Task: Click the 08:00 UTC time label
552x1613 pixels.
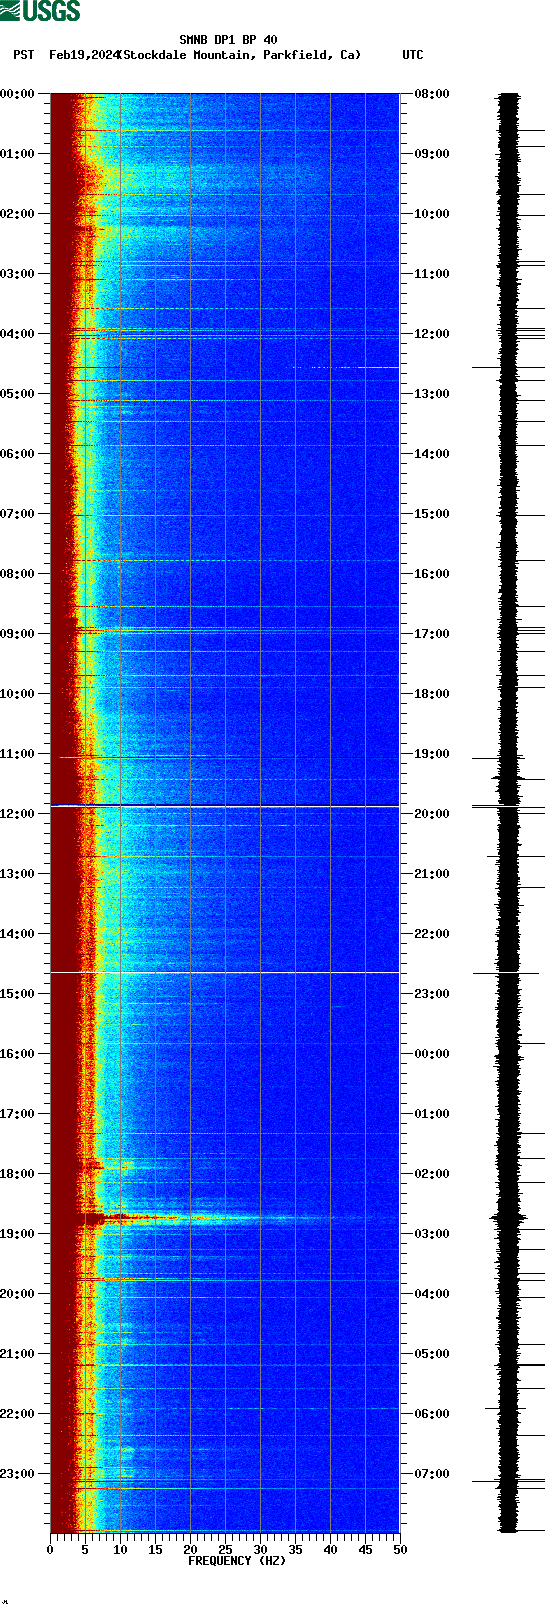Action: 431,94
